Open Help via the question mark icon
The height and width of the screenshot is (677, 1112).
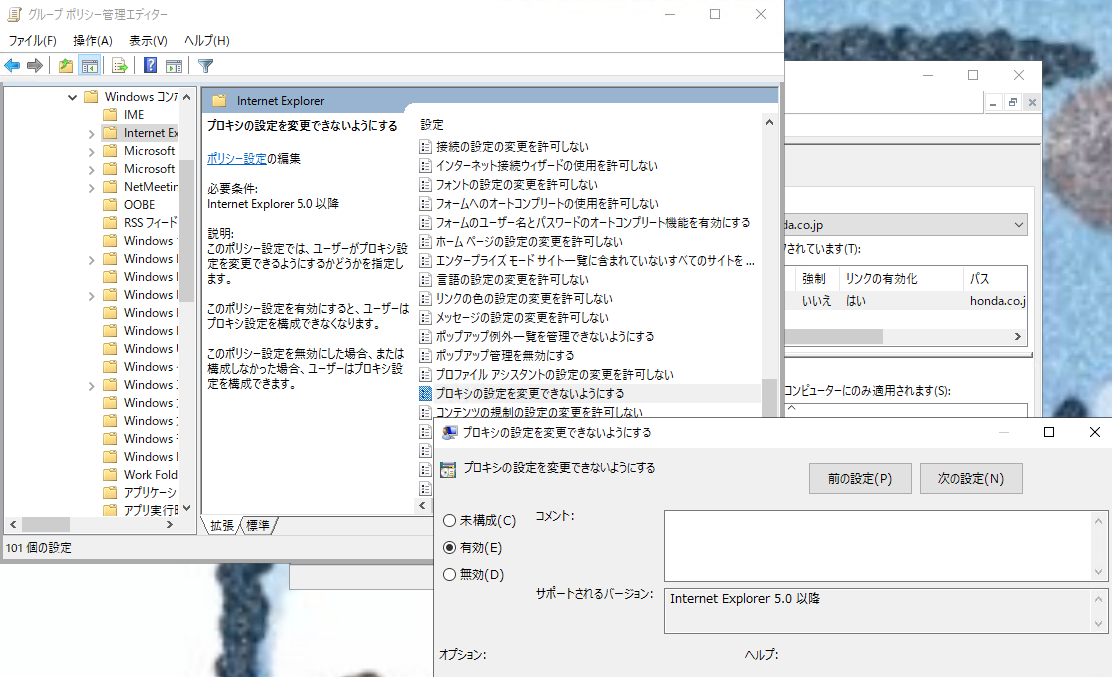(x=150, y=65)
